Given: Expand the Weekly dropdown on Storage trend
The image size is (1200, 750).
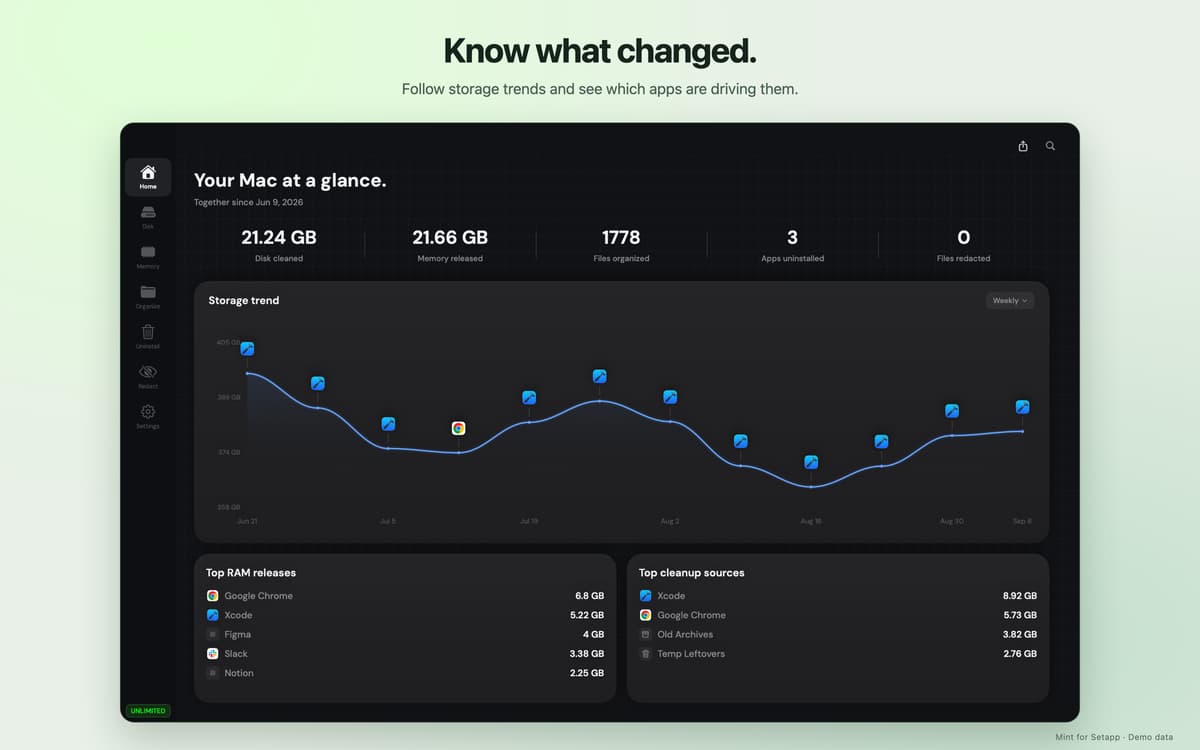Looking at the screenshot, I should (x=1010, y=300).
